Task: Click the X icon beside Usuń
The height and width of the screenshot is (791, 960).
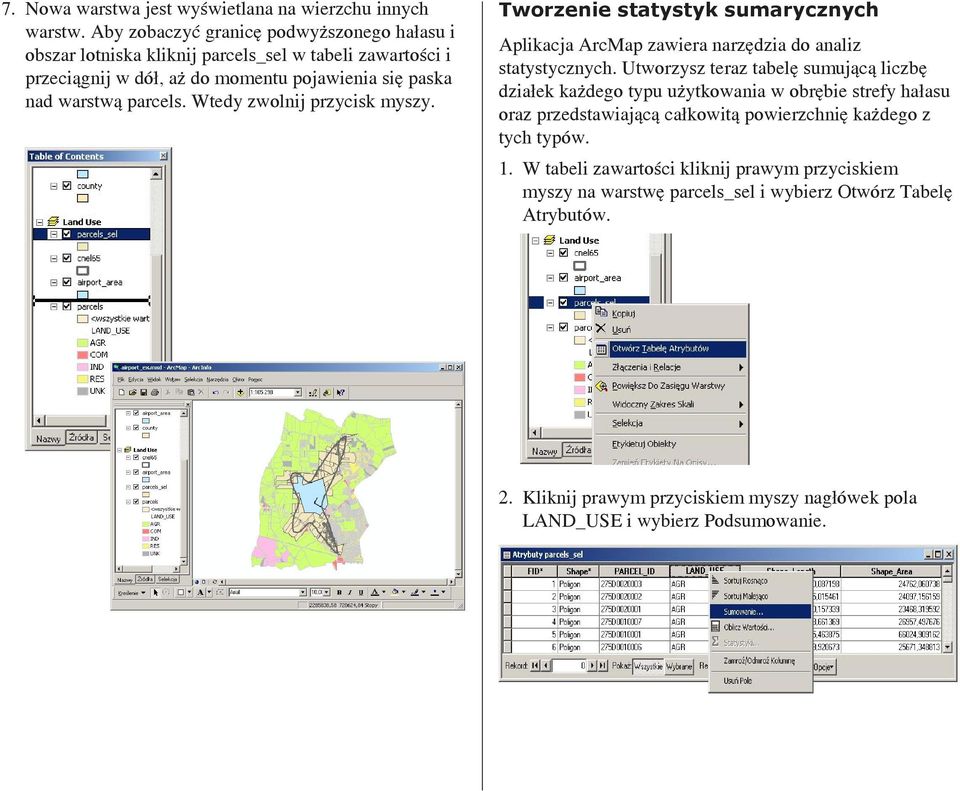Action: 601,329
